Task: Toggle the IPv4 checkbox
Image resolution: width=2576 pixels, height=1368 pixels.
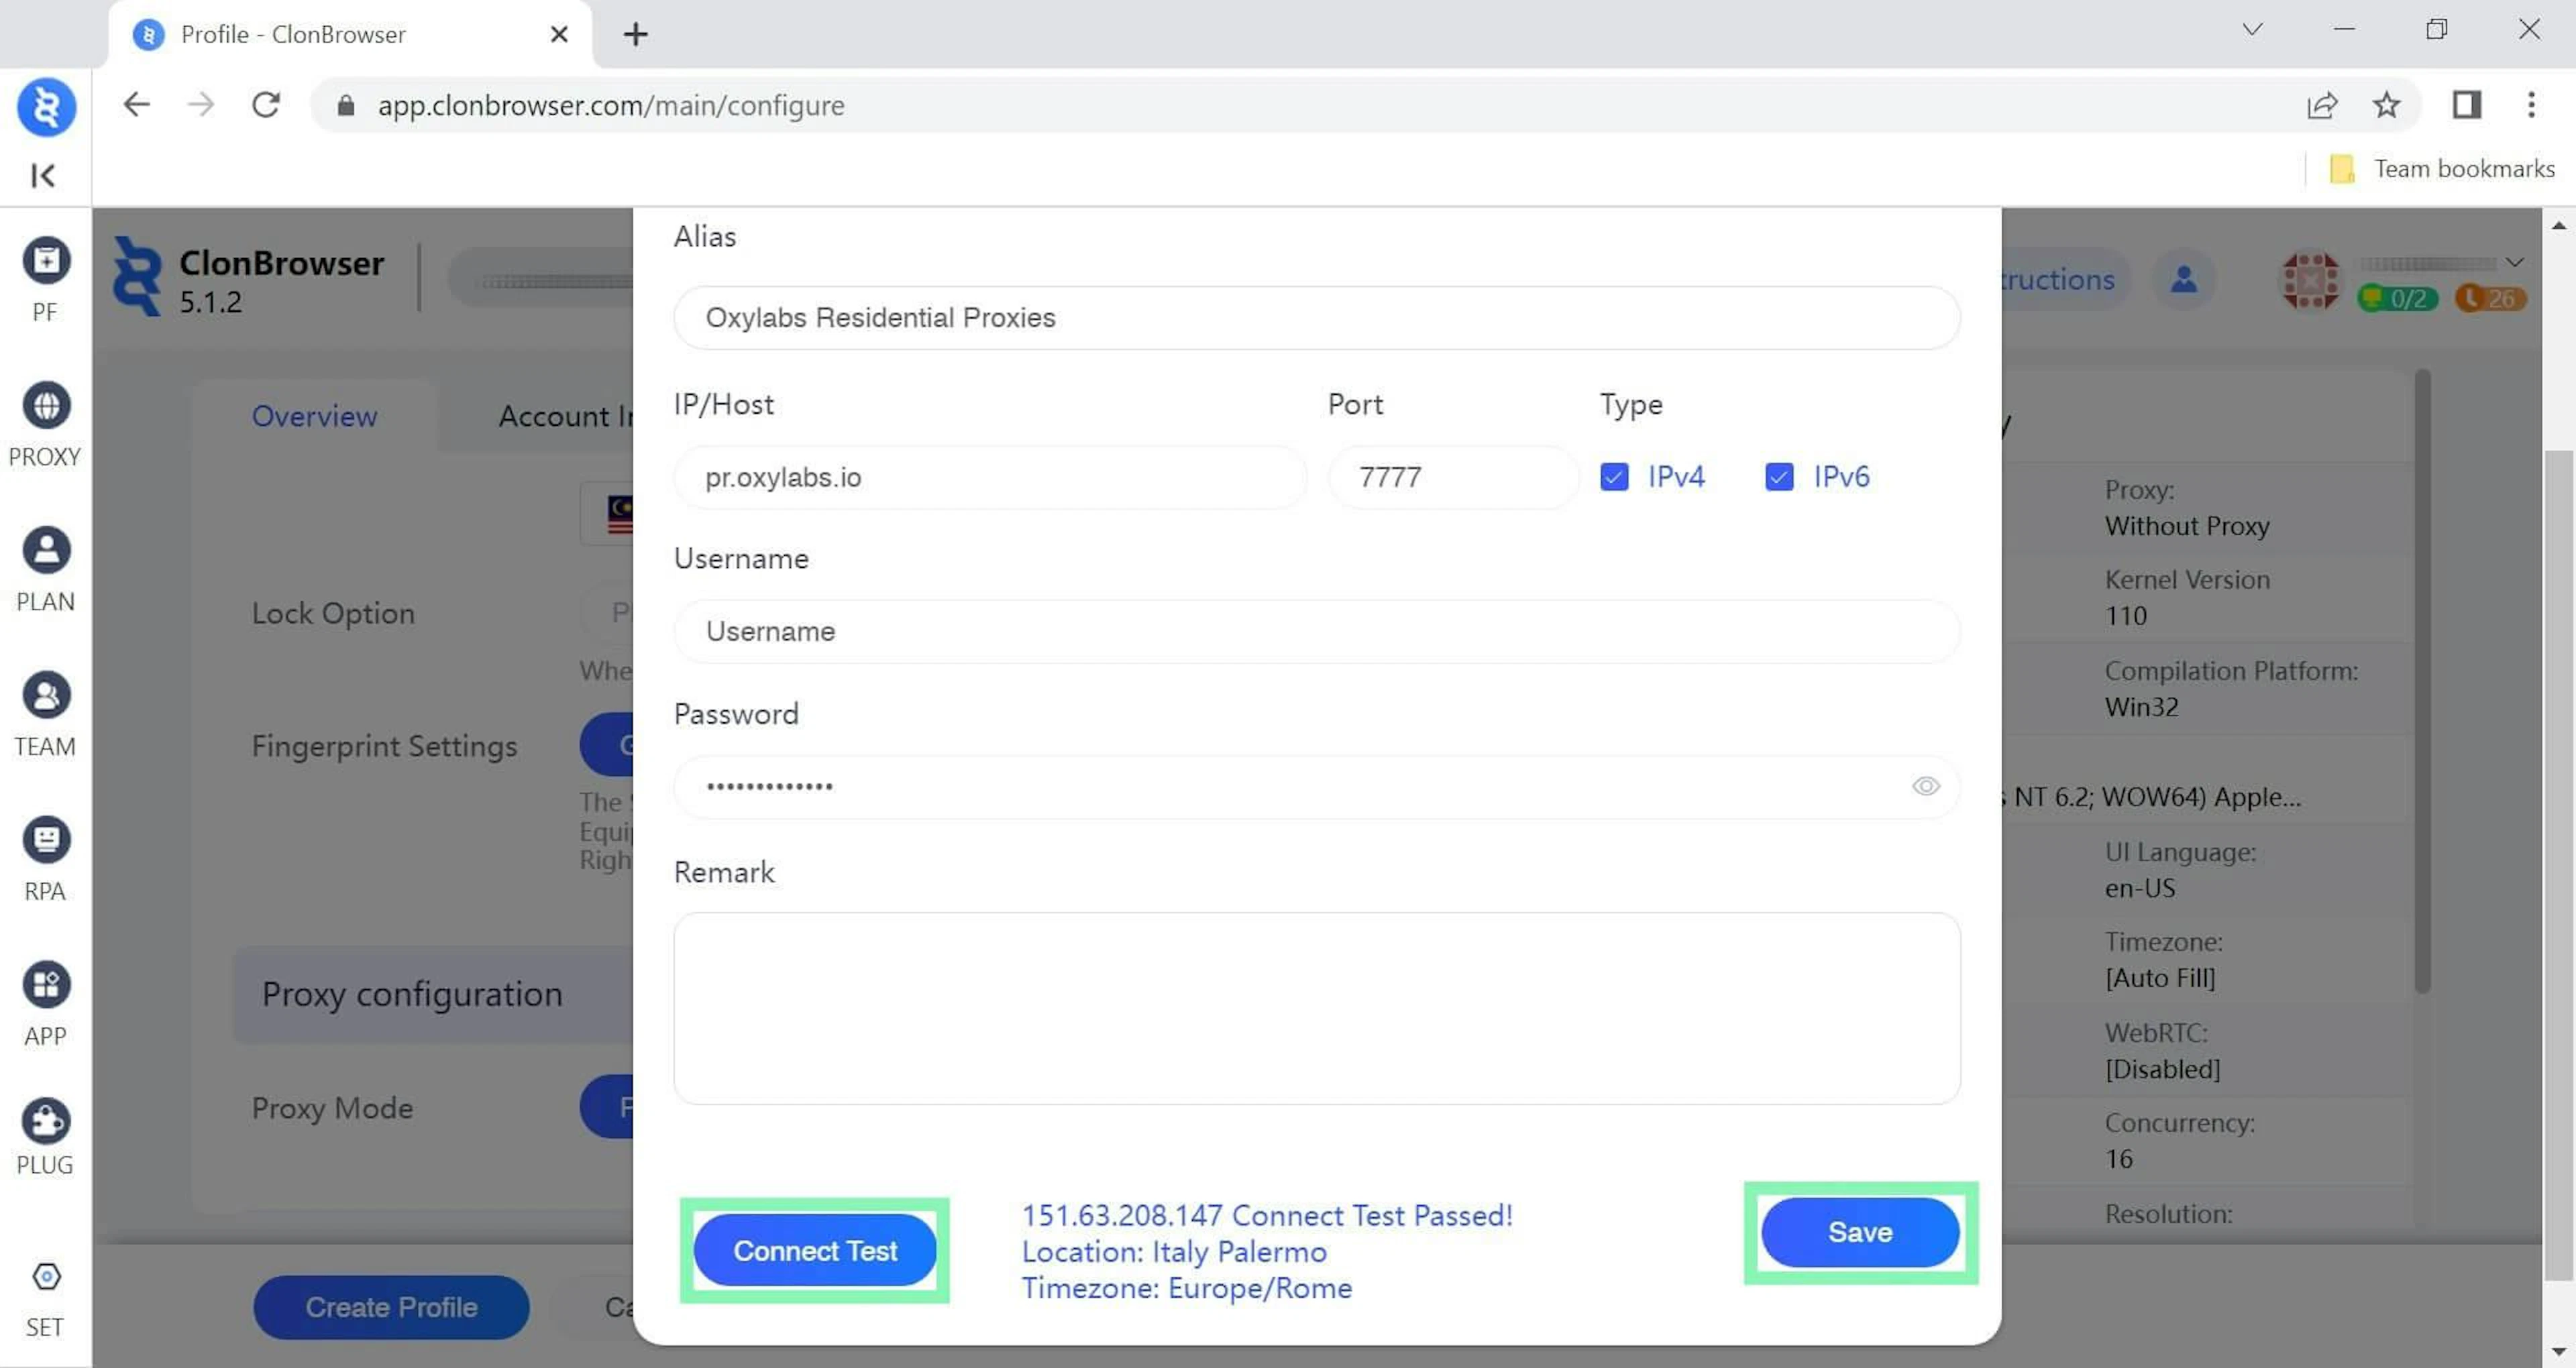Action: 1614,477
